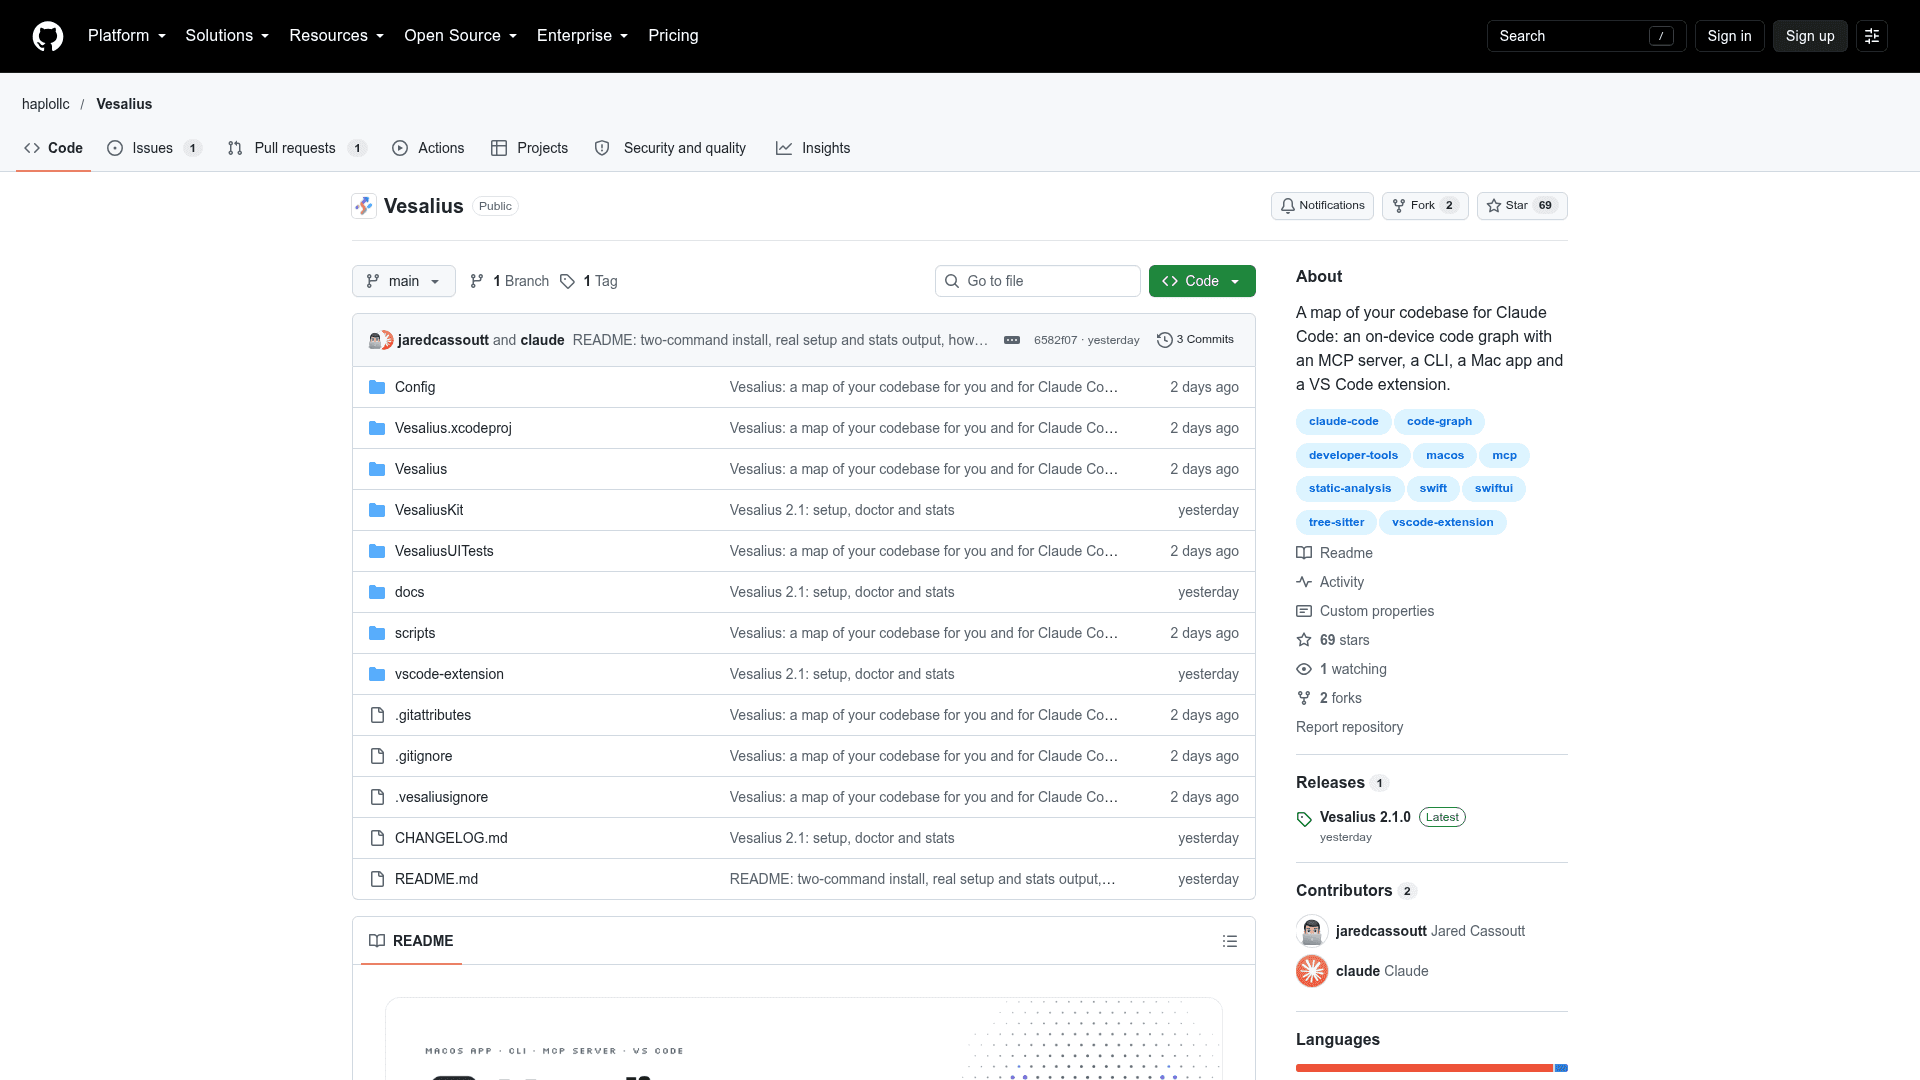Open the README.md file
The width and height of the screenshot is (1920, 1080).
[x=436, y=879]
